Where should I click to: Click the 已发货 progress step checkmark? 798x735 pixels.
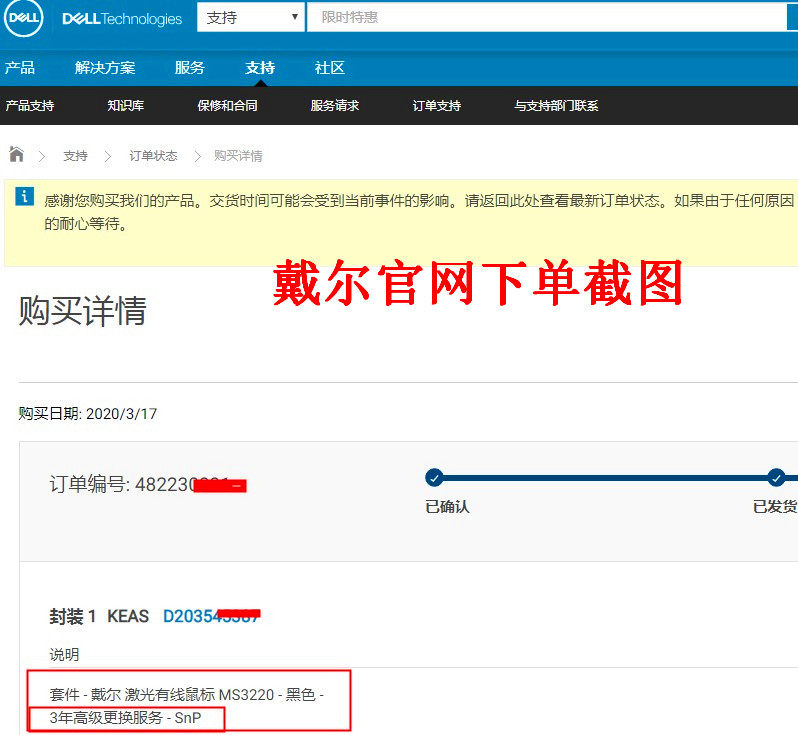coord(776,477)
